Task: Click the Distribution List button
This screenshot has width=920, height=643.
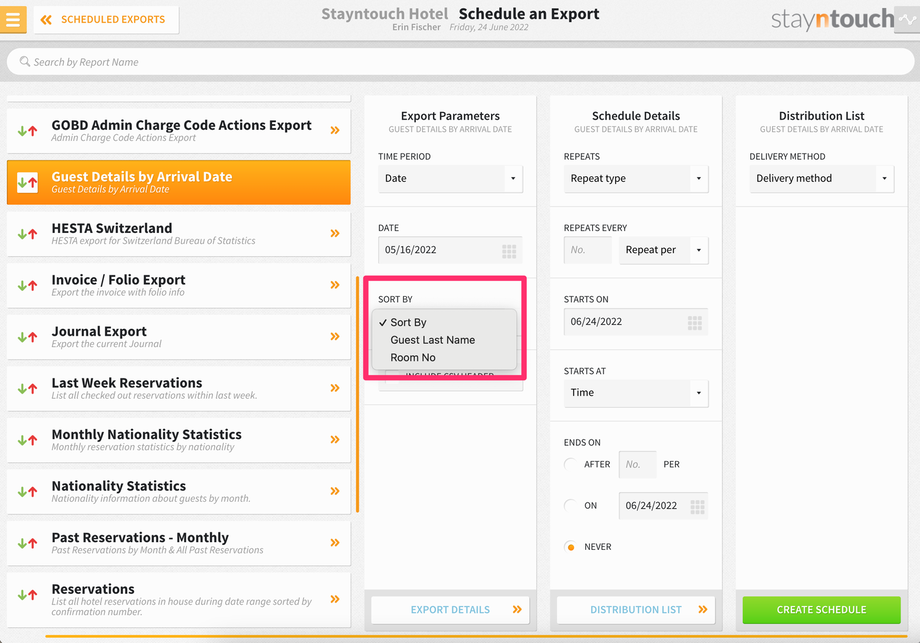Action: pos(636,610)
